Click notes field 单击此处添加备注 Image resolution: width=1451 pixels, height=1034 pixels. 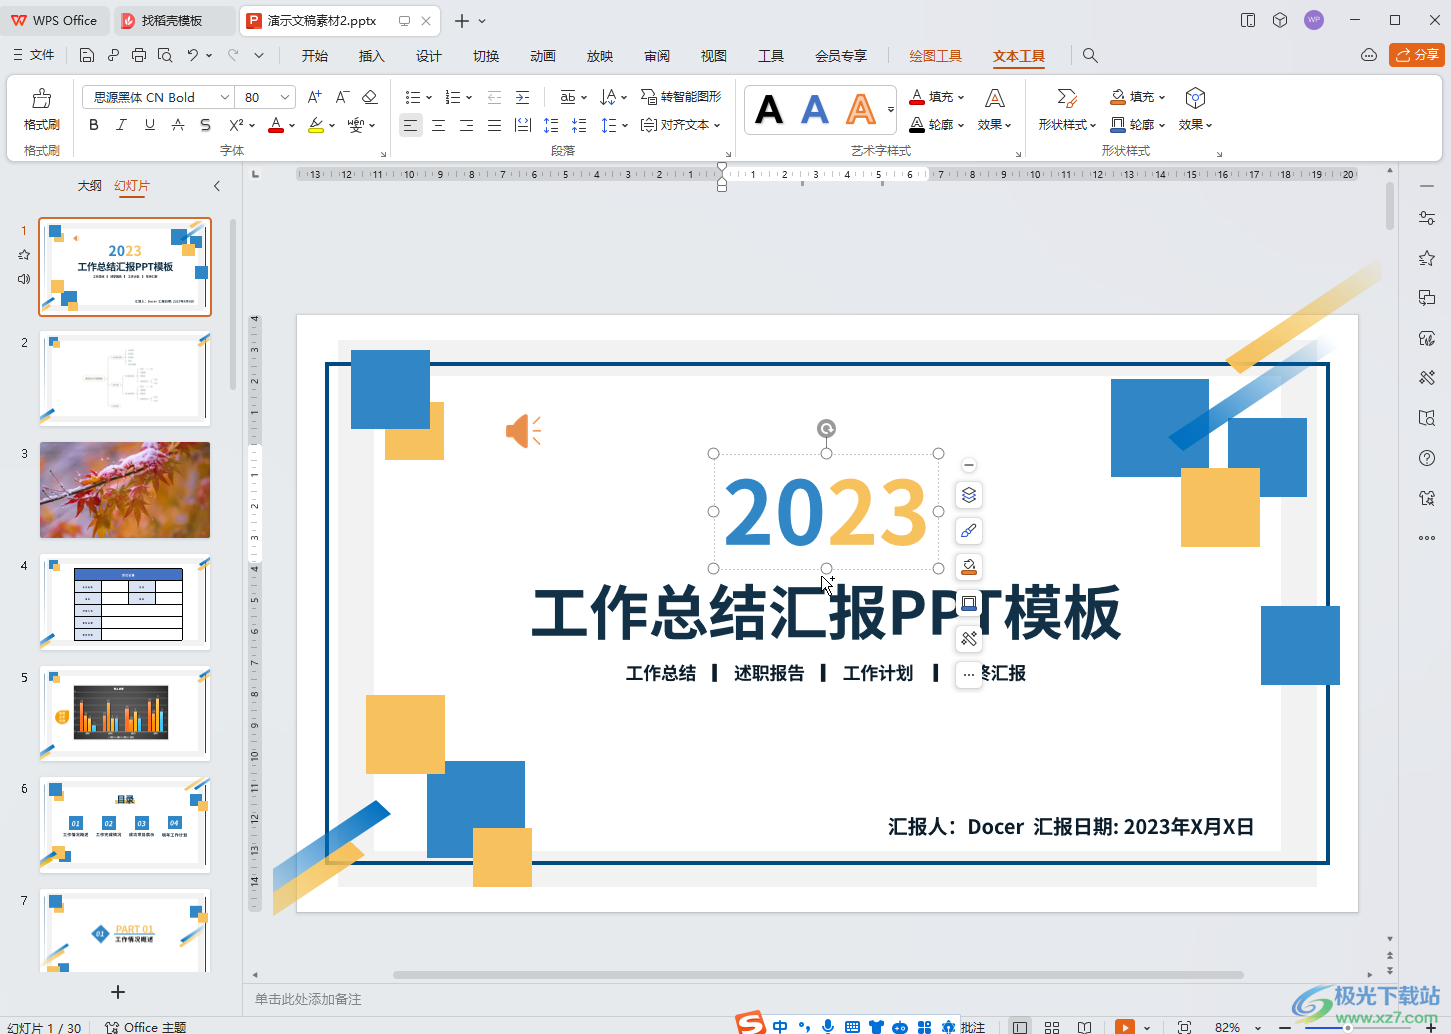pos(308,999)
